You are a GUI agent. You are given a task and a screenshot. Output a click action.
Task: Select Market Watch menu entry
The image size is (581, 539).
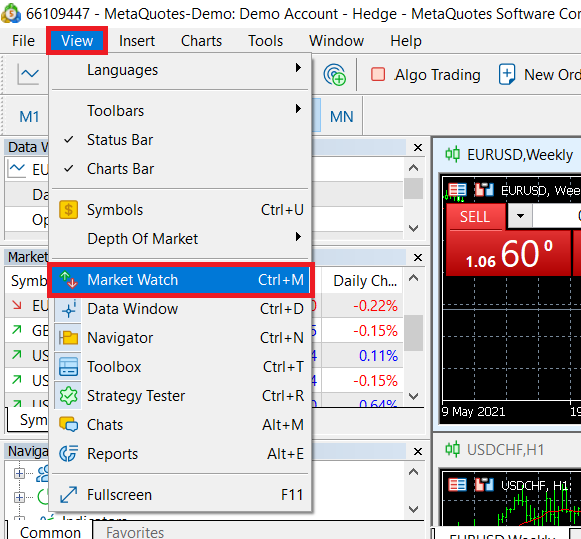click(180, 280)
